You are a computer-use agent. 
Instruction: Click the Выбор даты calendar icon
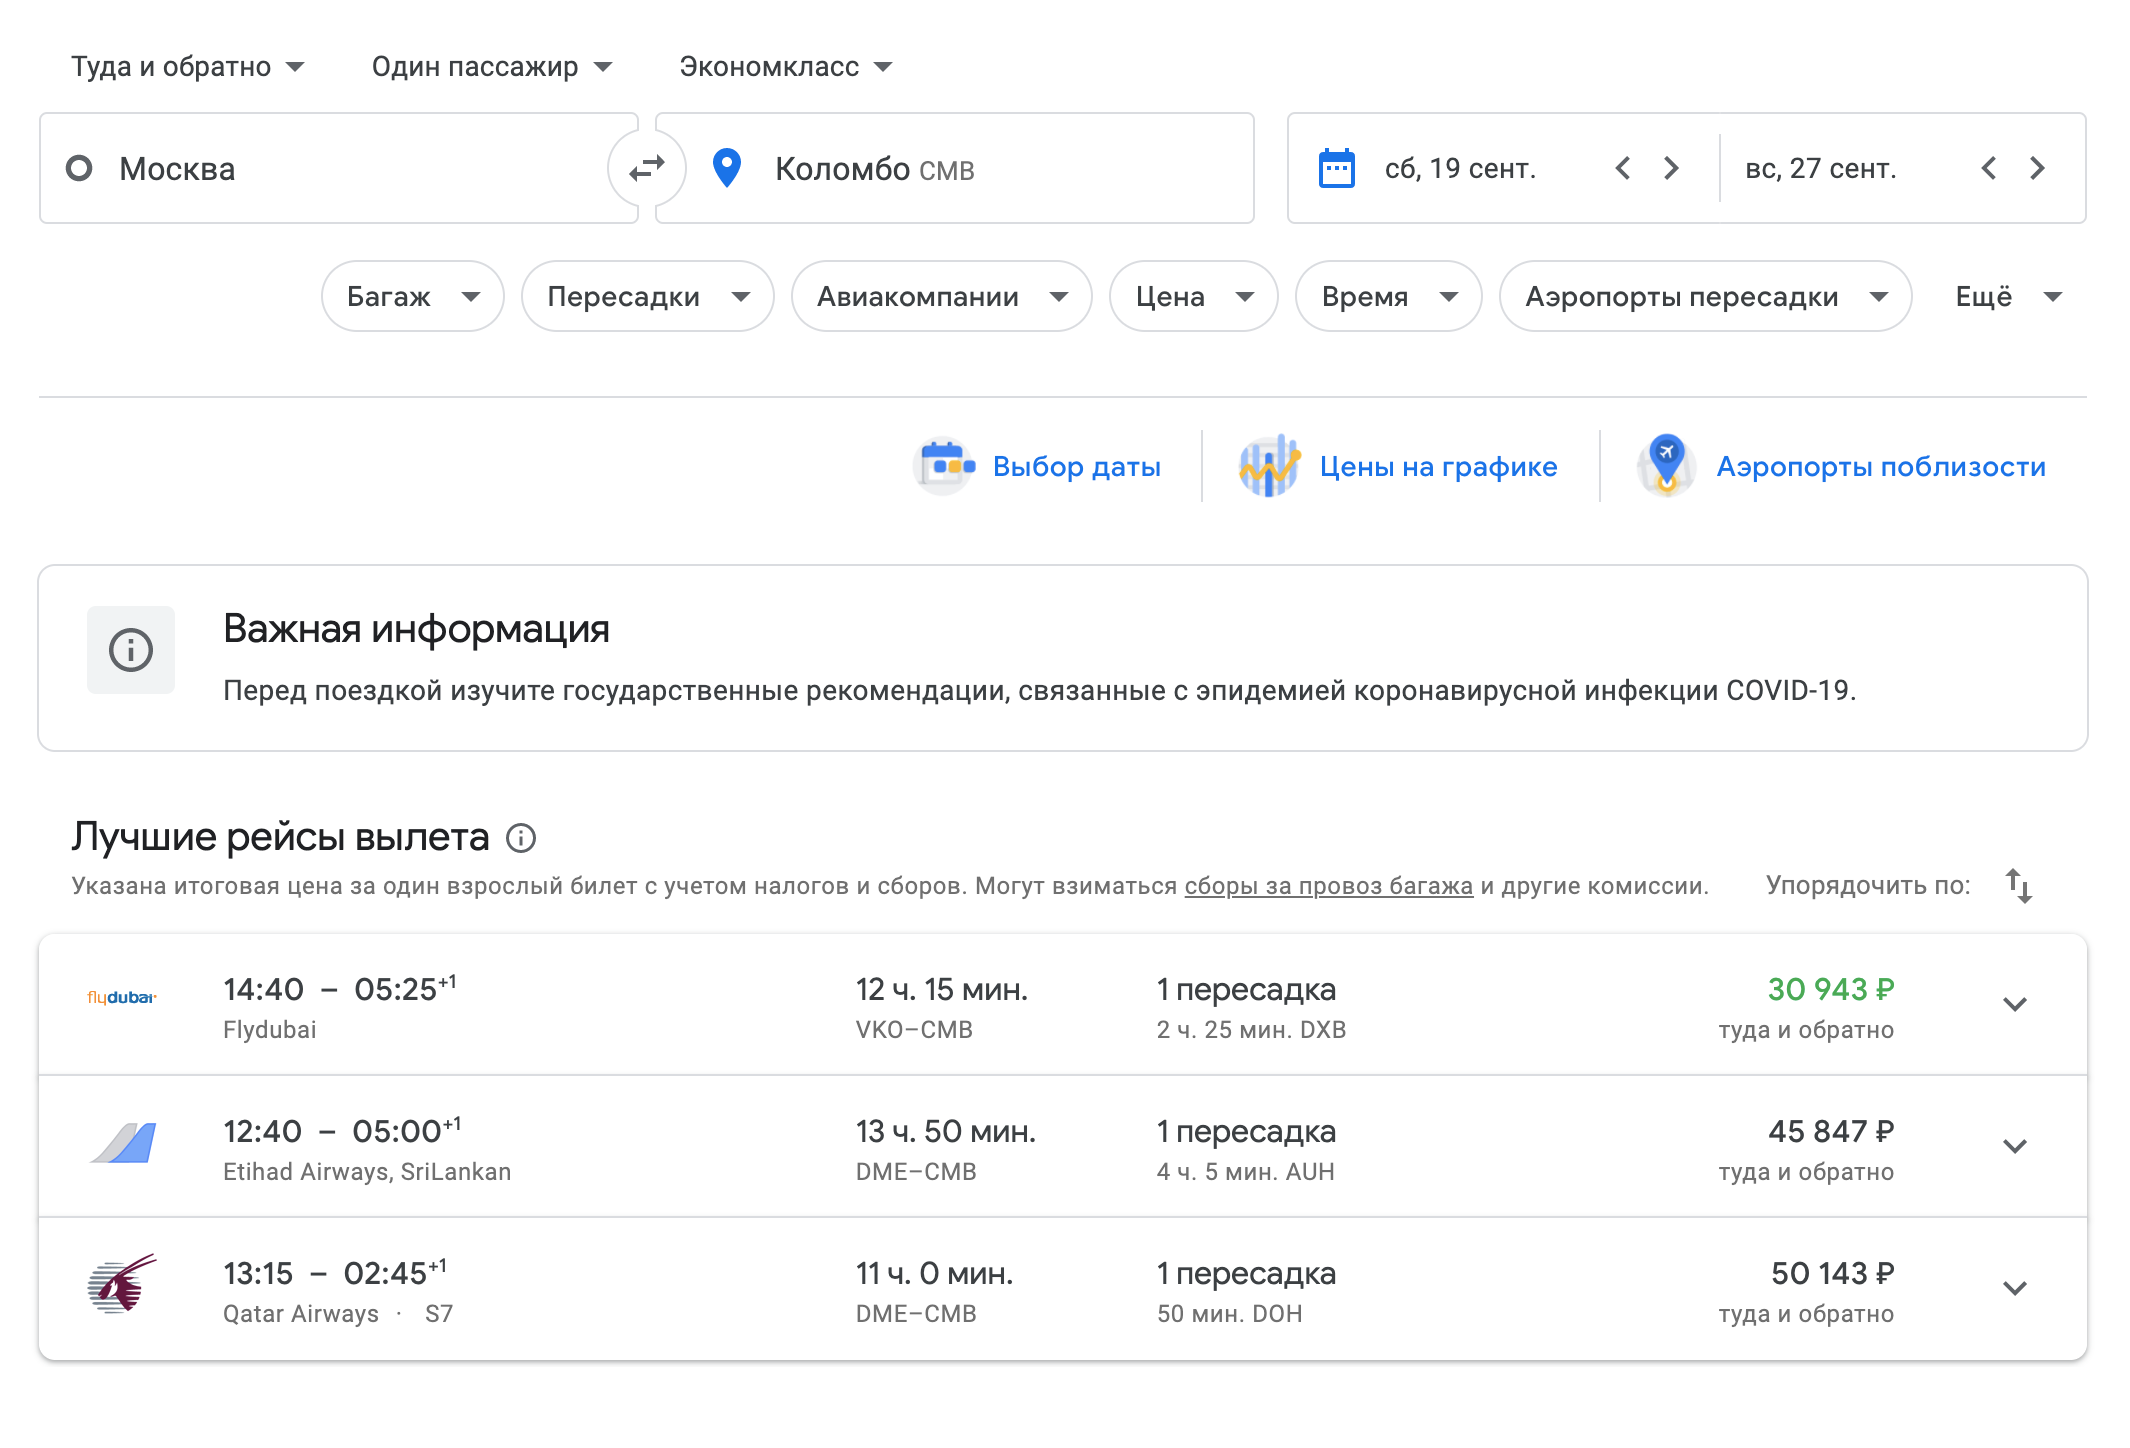[x=944, y=466]
